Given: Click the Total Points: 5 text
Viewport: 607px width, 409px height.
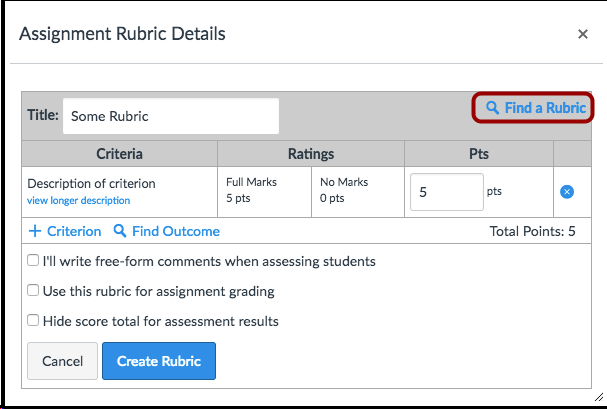Looking at the screenshot, I should (x=532, y=231).
